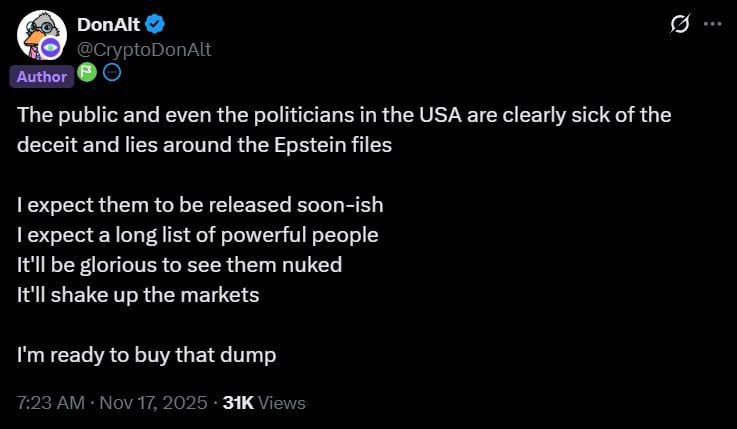Viewport: 737px width, 429px height.
Task: Click the line starting "The public and even"
Action: click(x=343, y=115)
